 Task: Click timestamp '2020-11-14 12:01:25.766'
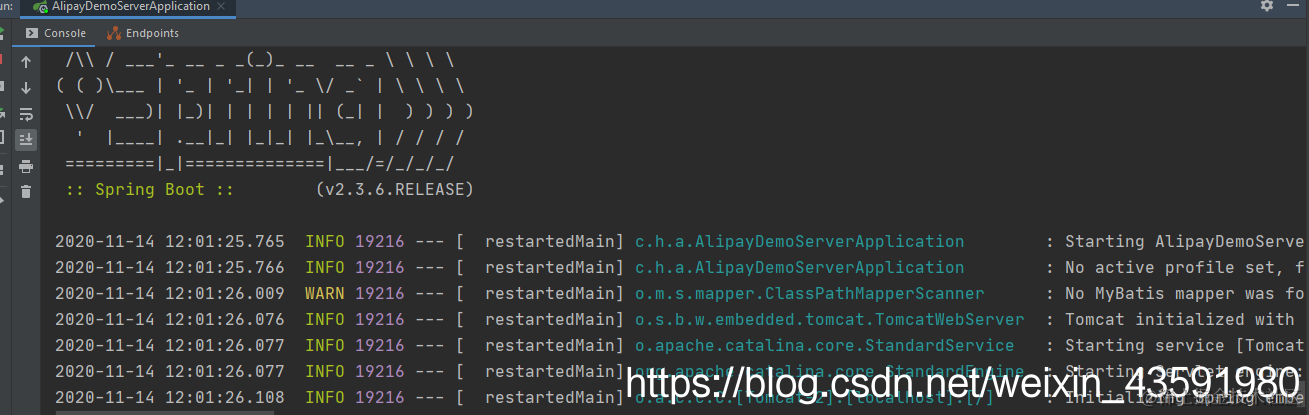coord(169,267)
